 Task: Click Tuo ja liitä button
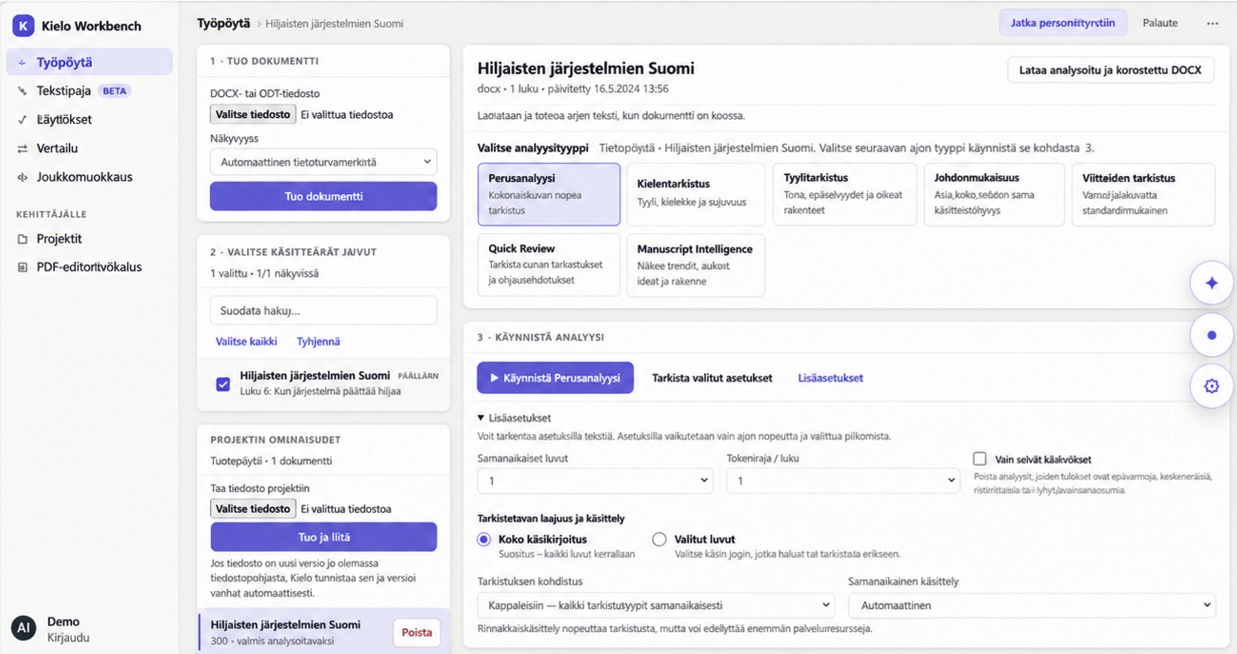[323, 537]
